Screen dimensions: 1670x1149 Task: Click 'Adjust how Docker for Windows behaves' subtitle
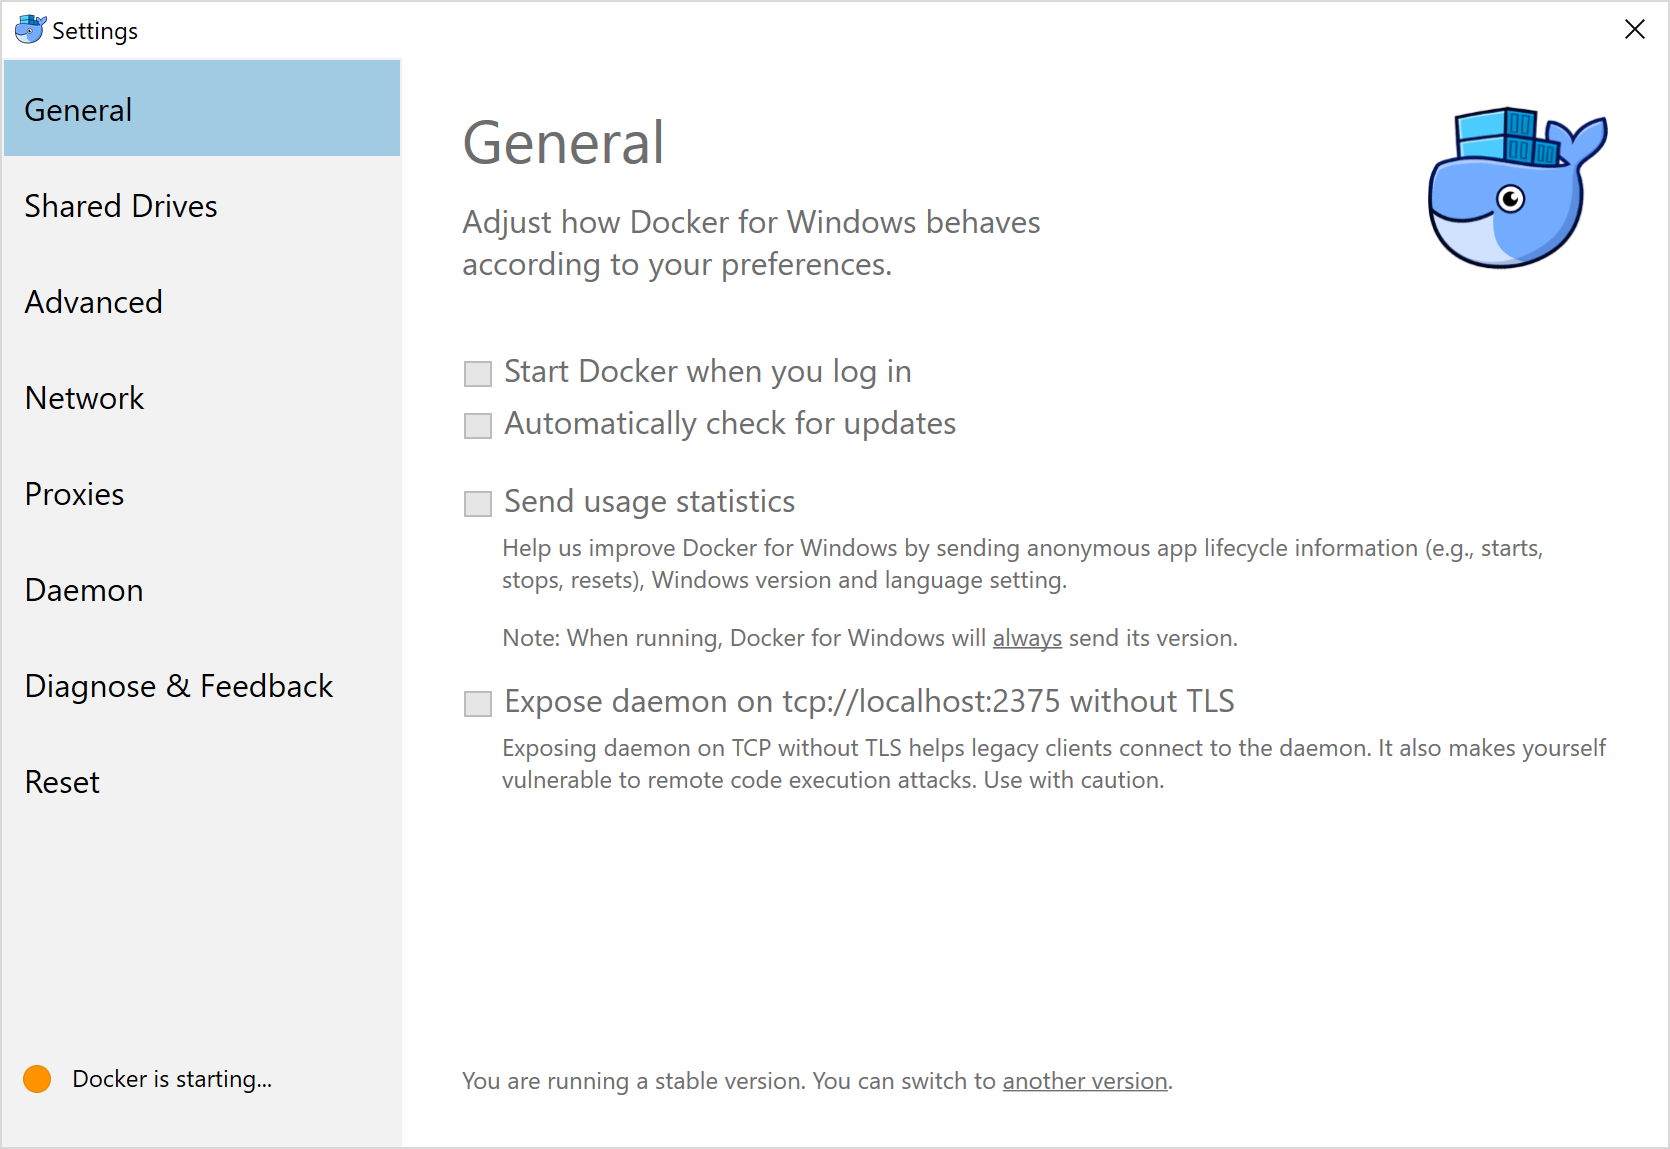[x=751, y=243]
